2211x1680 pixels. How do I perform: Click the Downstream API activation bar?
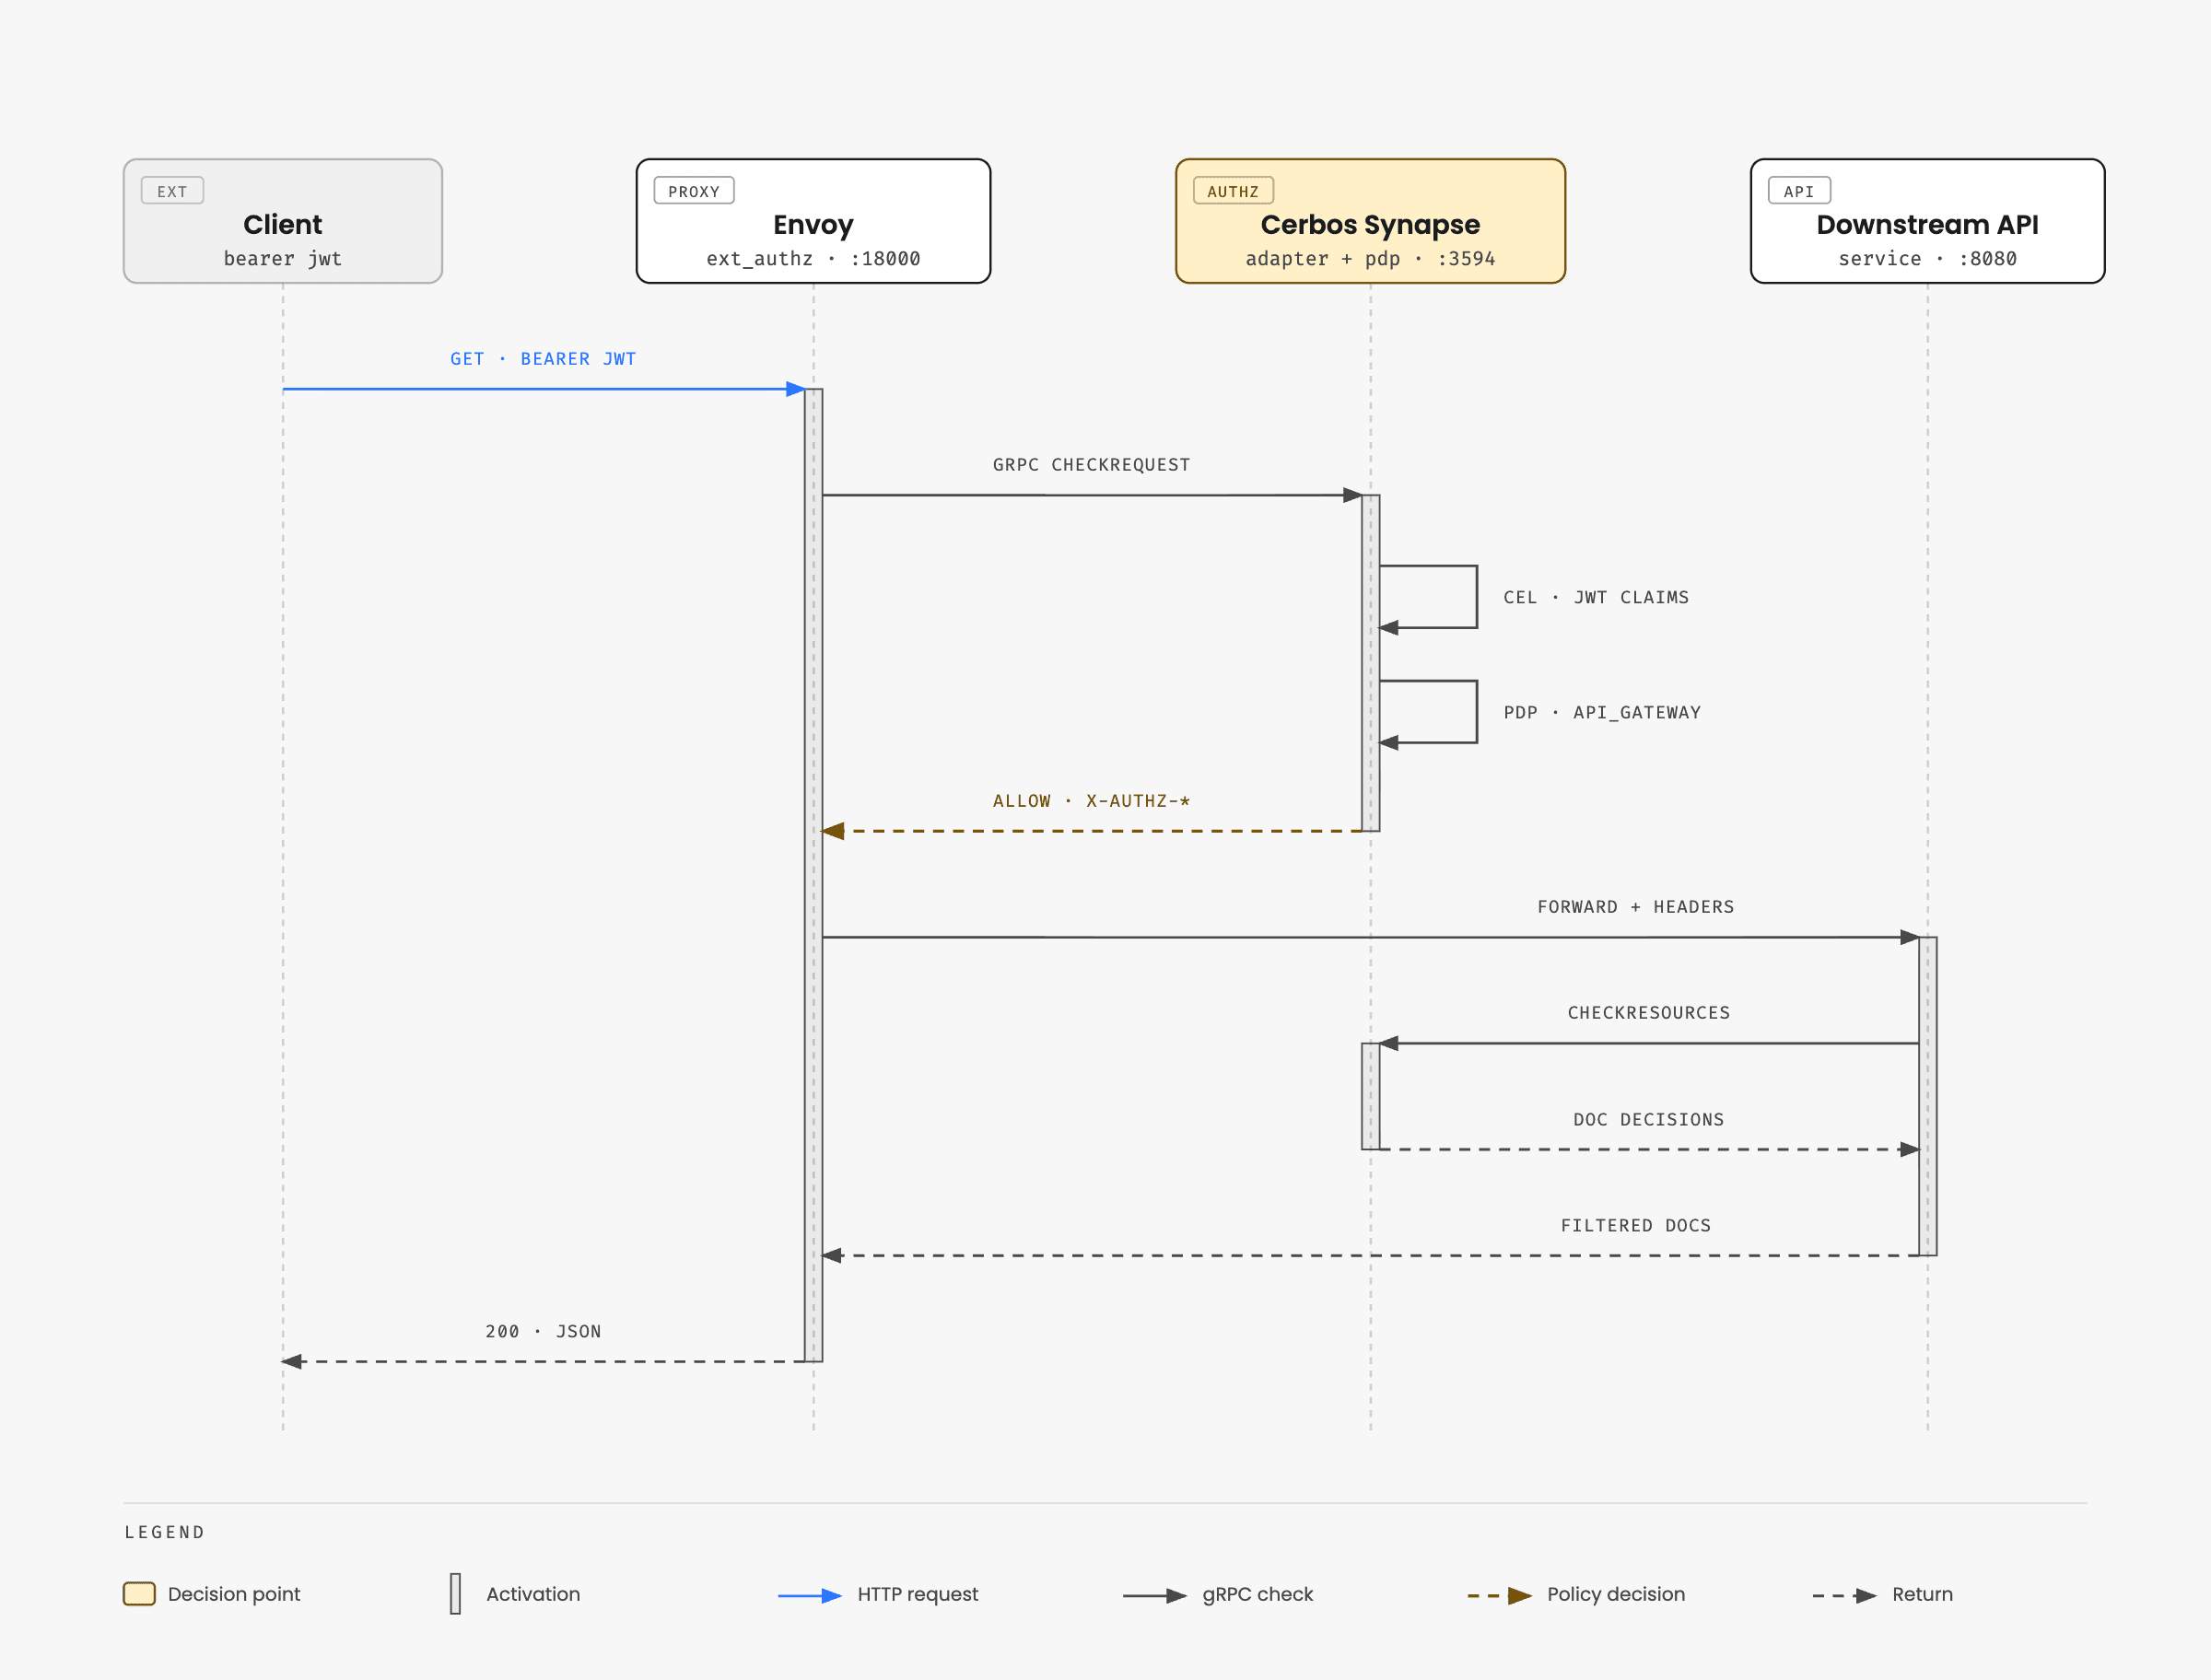coord(1927,1096)
